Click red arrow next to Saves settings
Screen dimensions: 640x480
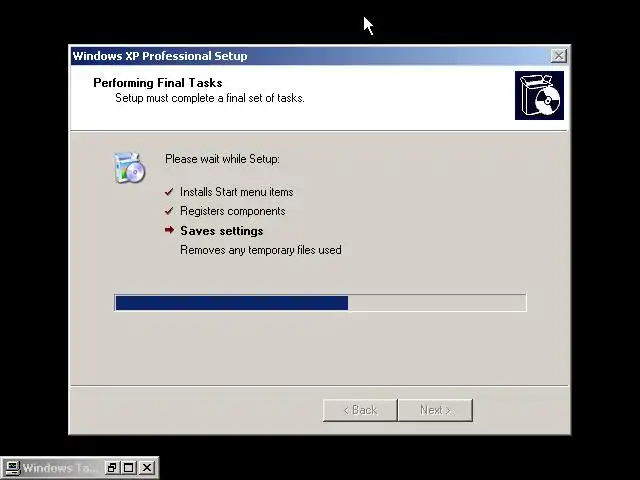point(169,230)
